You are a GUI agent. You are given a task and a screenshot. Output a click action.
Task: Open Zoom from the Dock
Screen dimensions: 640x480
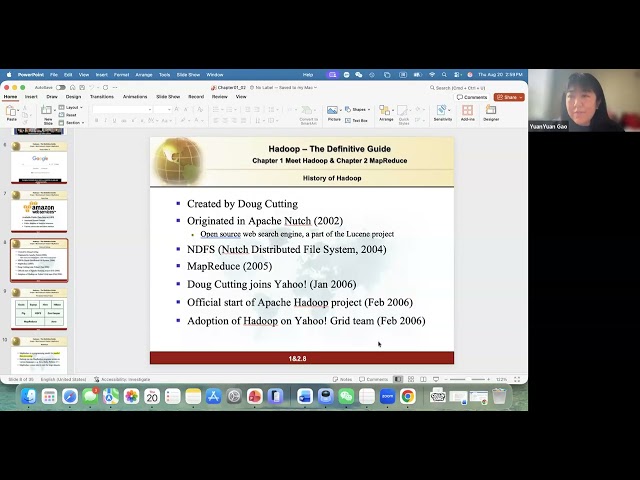387,396
